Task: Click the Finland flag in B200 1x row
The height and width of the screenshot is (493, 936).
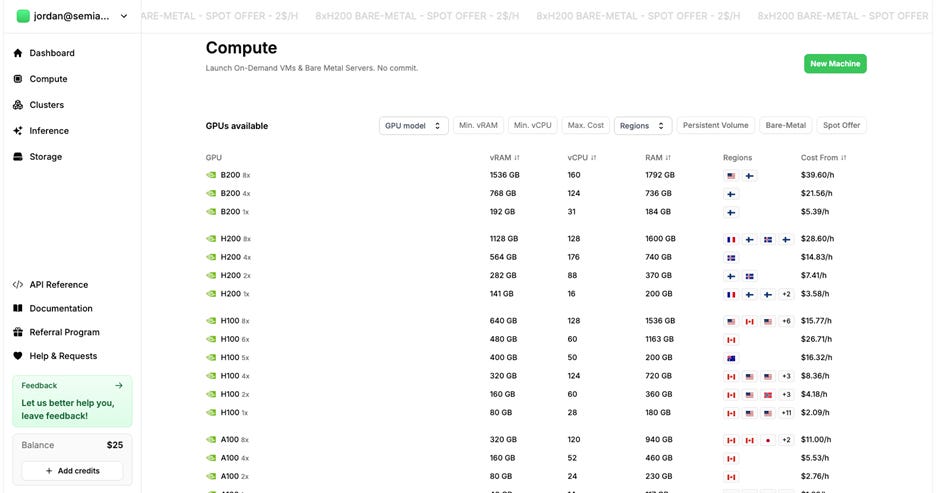Action: tap(731, 212)
